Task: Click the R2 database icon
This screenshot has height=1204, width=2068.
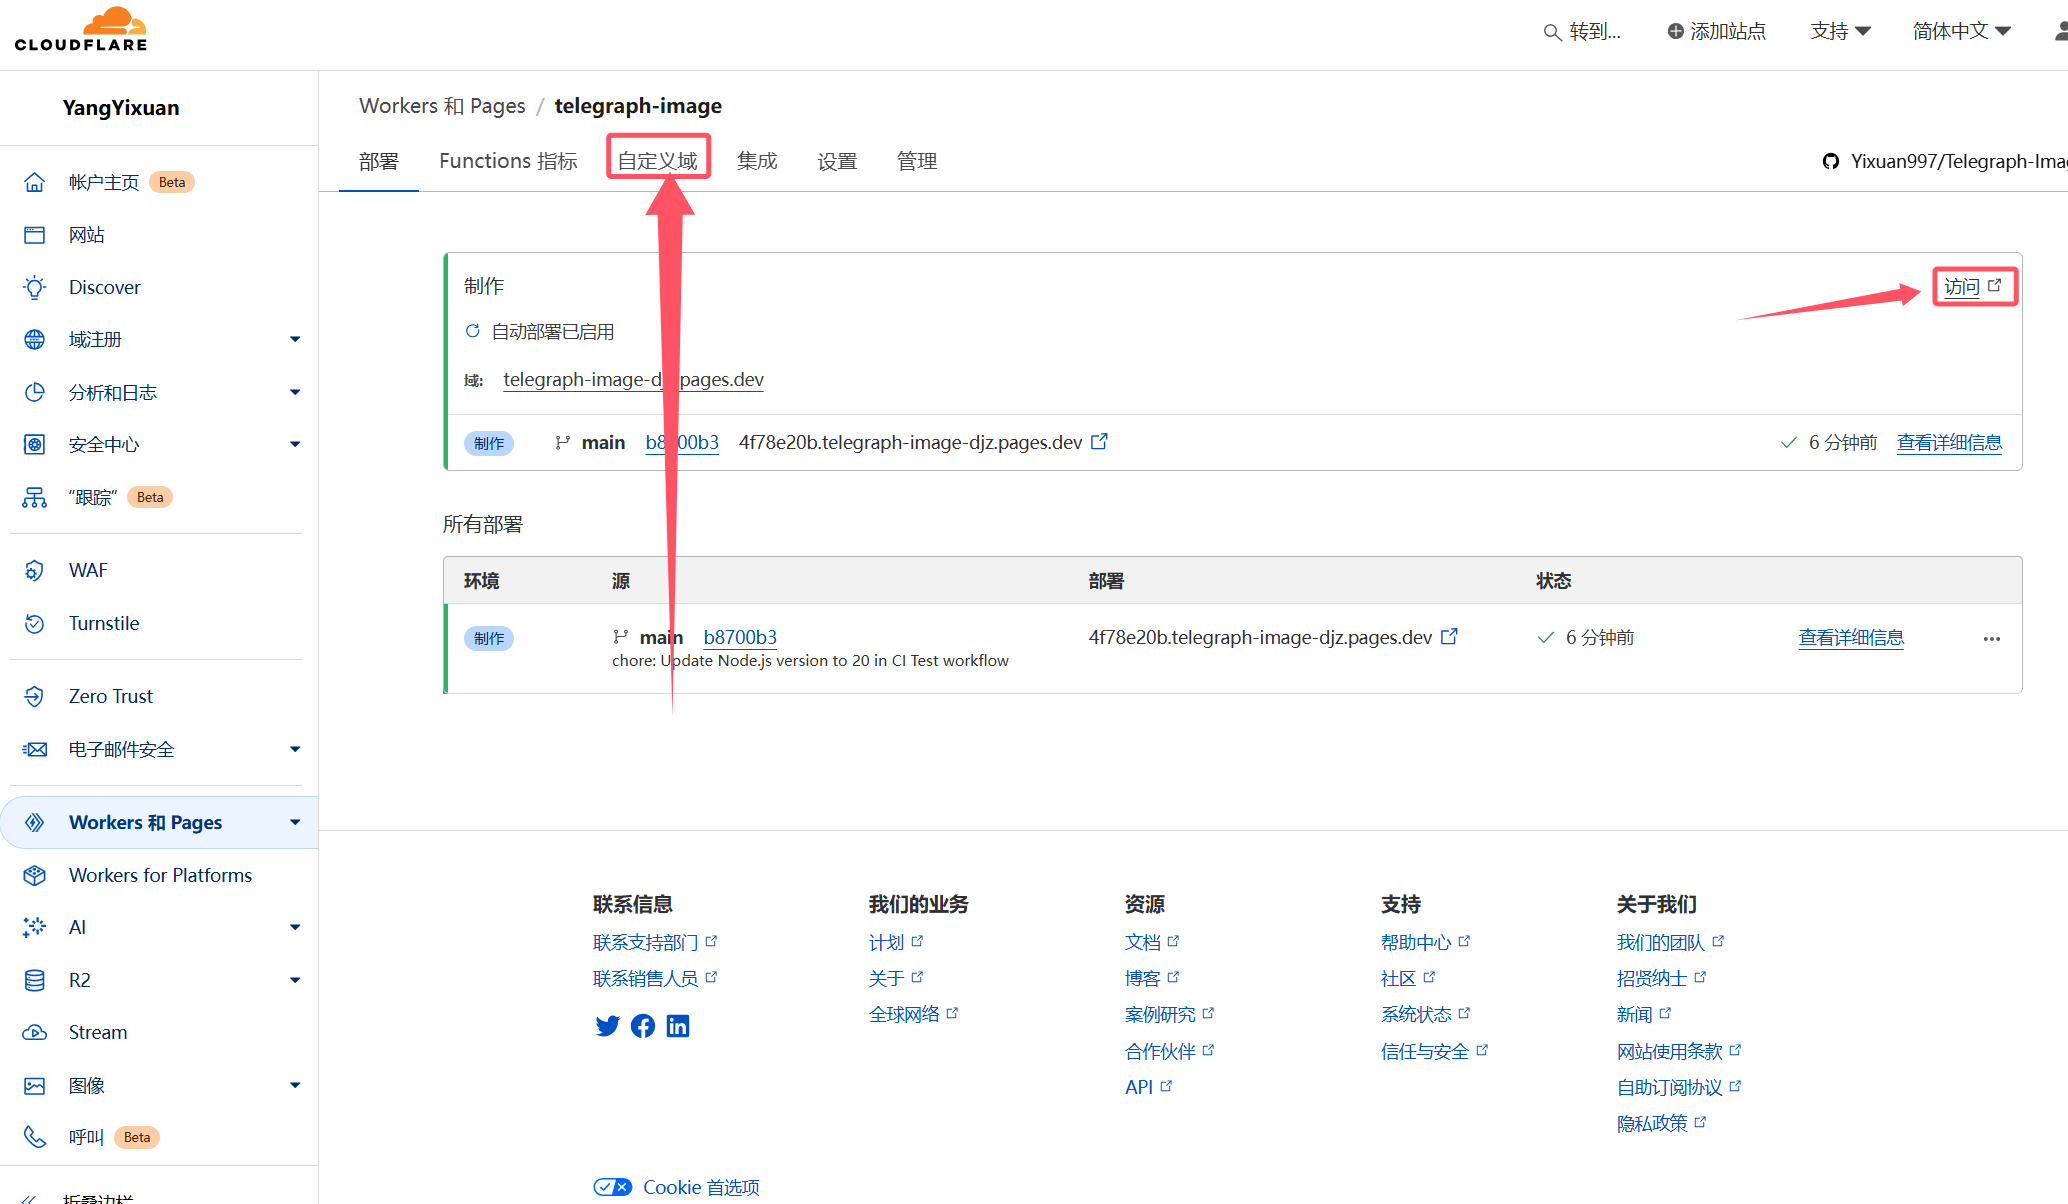Action: [35, 980]
